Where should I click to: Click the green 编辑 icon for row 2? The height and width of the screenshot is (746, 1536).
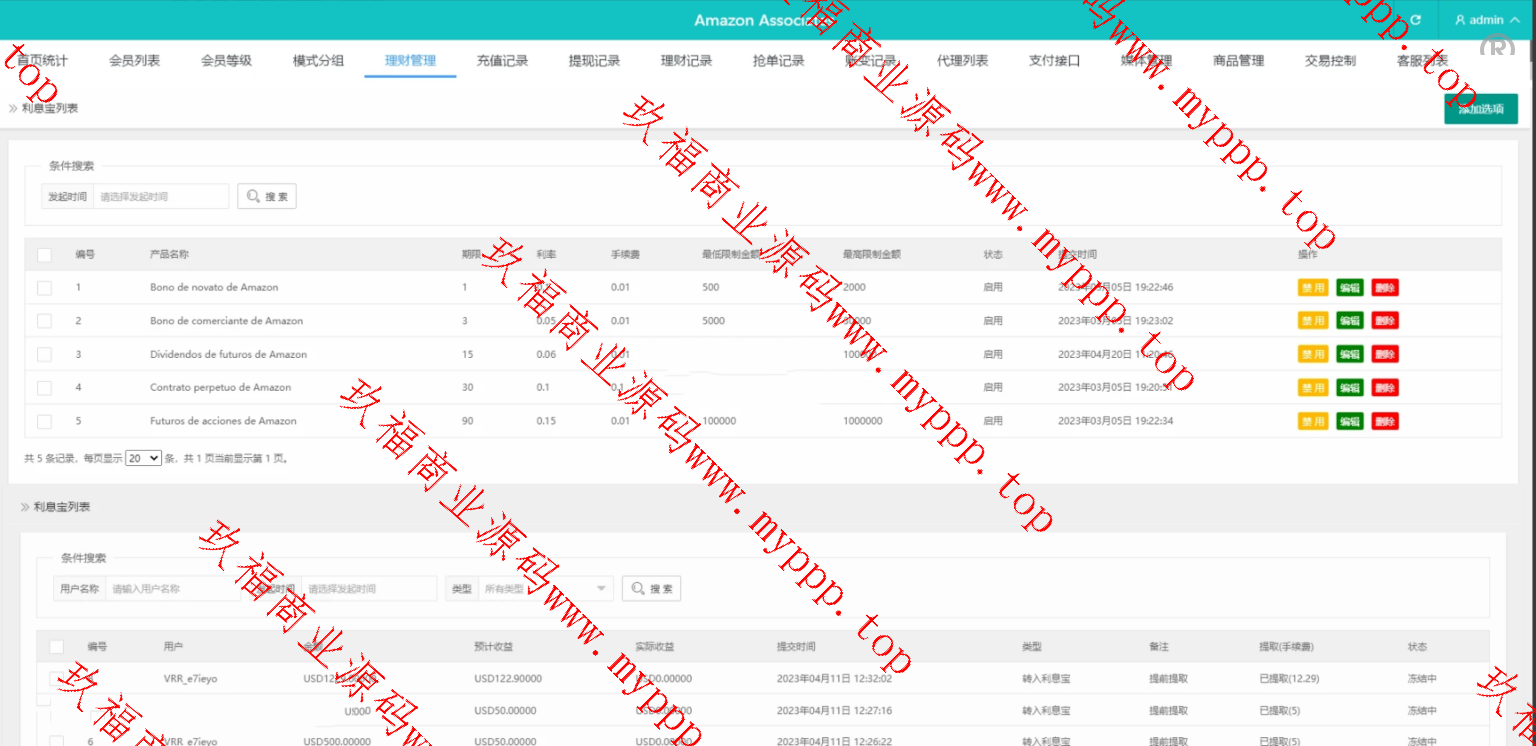1350,321
